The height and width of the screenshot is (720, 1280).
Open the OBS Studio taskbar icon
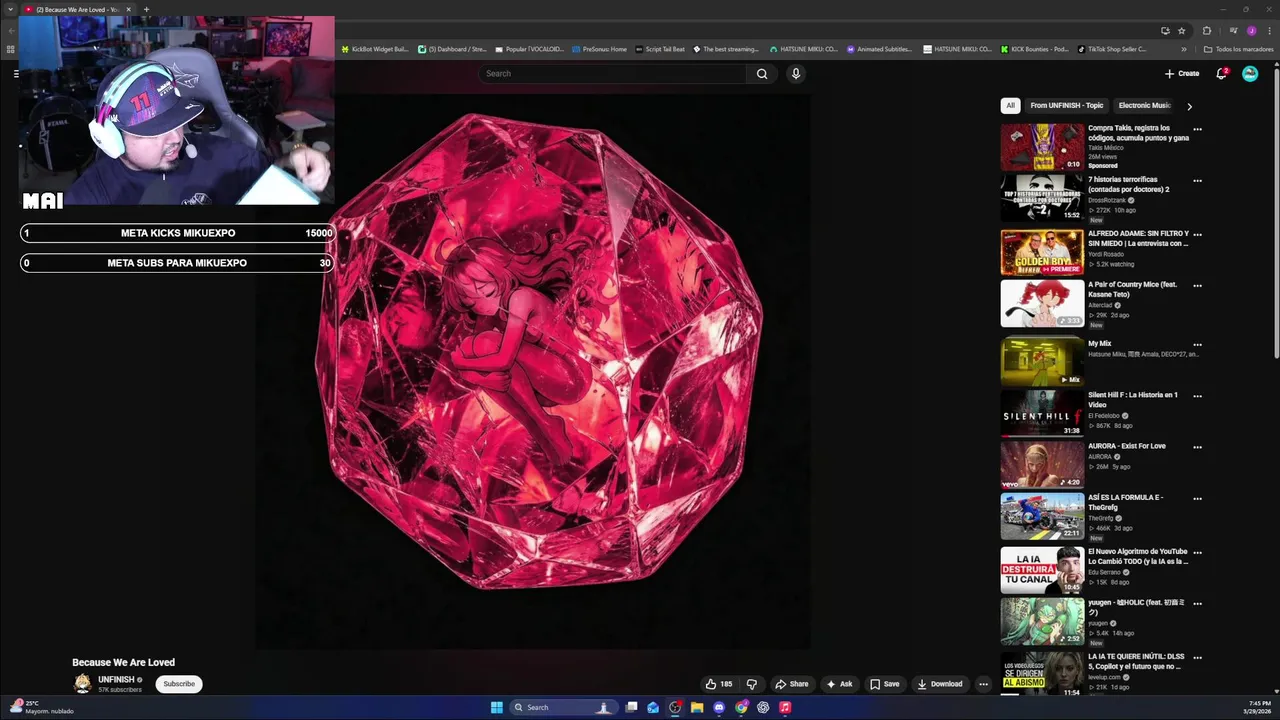(675, 707)
